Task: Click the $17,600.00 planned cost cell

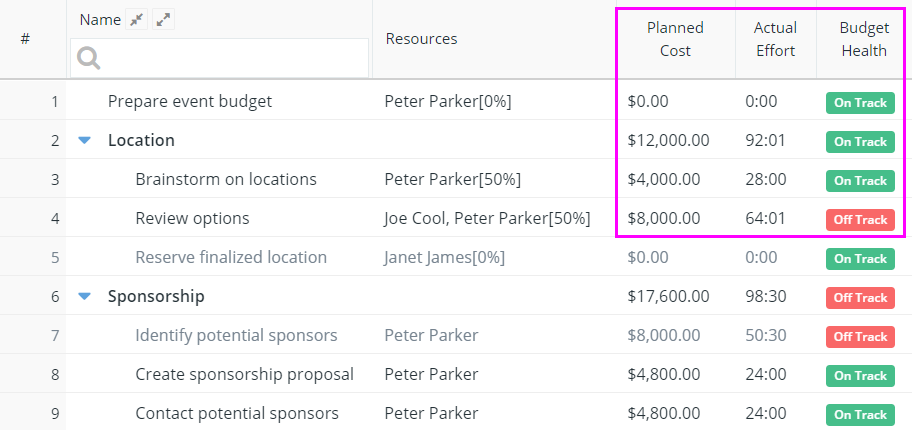Action: click(x=668, y=296)
